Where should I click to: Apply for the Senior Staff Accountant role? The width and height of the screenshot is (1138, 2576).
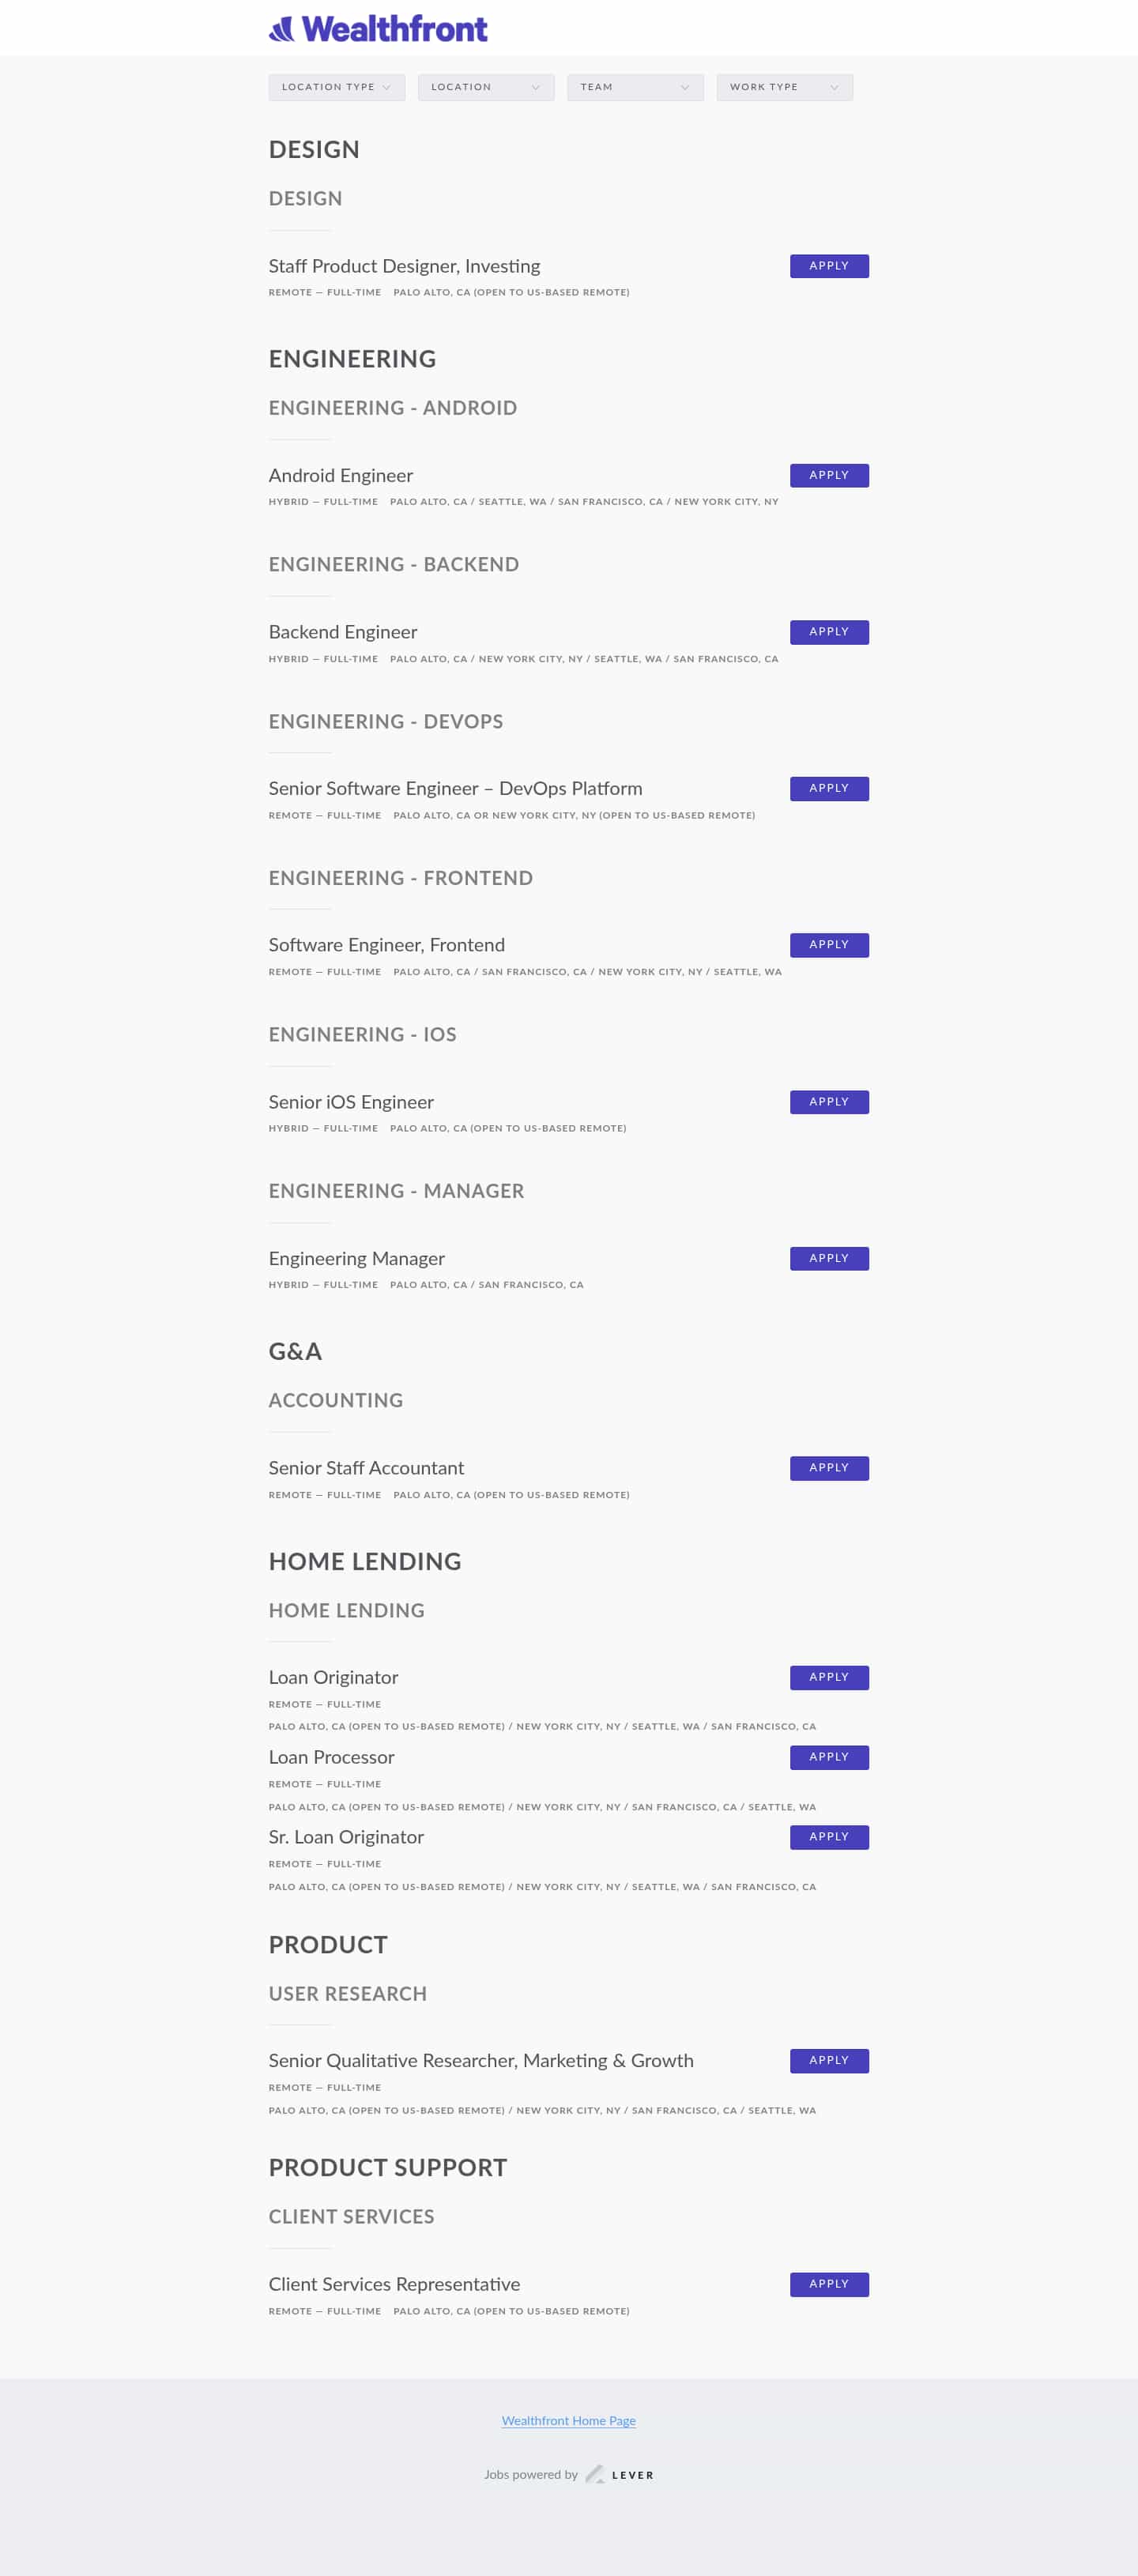828,1467
